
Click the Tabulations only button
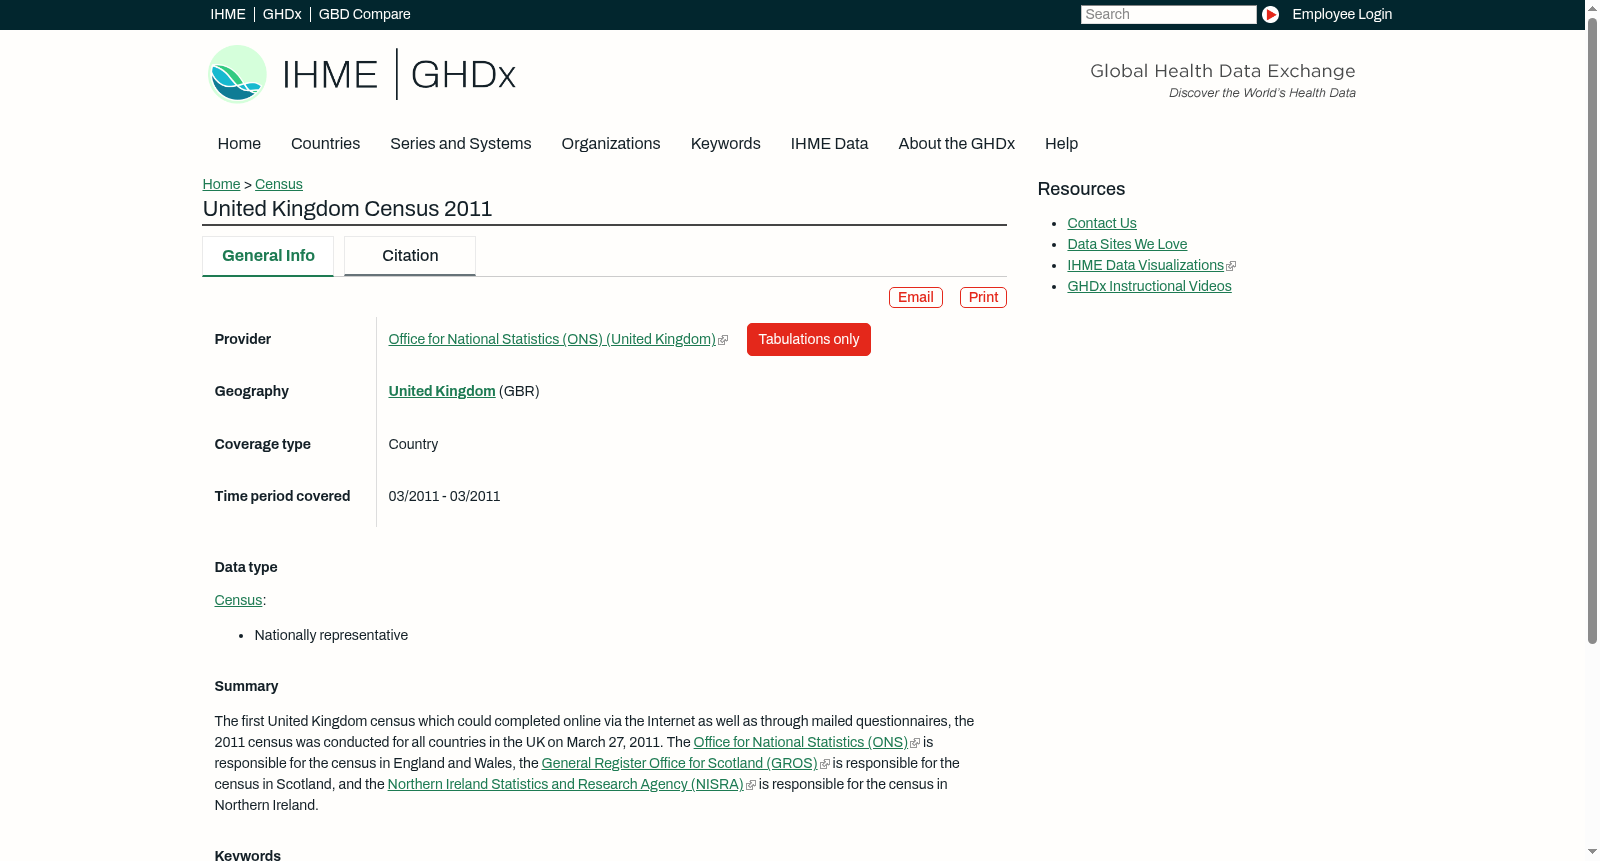[x=809, y=339]
